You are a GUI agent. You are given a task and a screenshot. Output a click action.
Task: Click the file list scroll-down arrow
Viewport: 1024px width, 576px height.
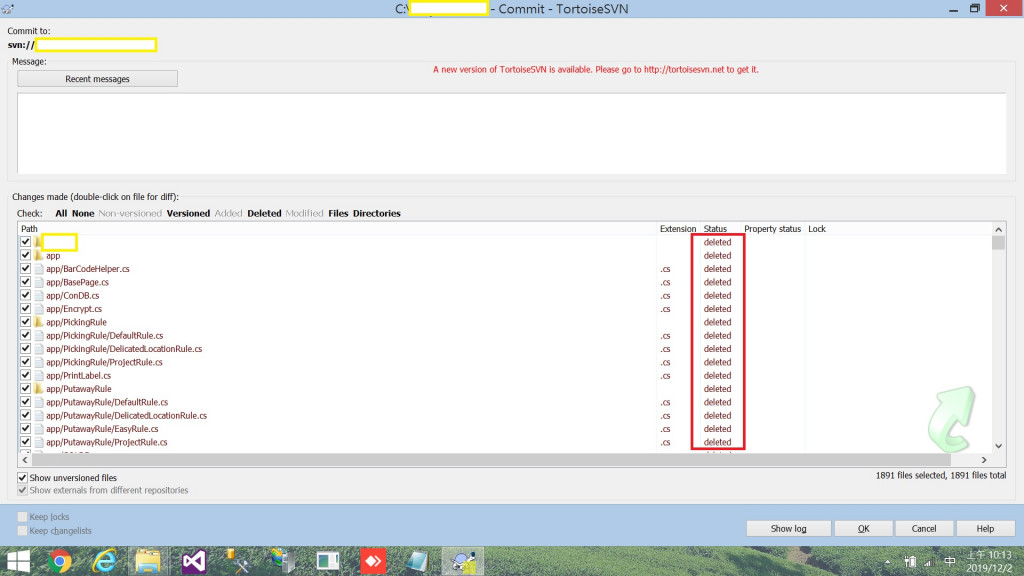[999, 446]
